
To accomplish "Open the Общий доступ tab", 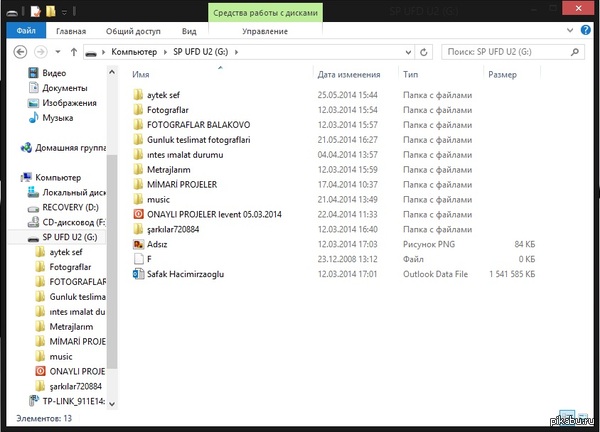I will click(133, 31).
